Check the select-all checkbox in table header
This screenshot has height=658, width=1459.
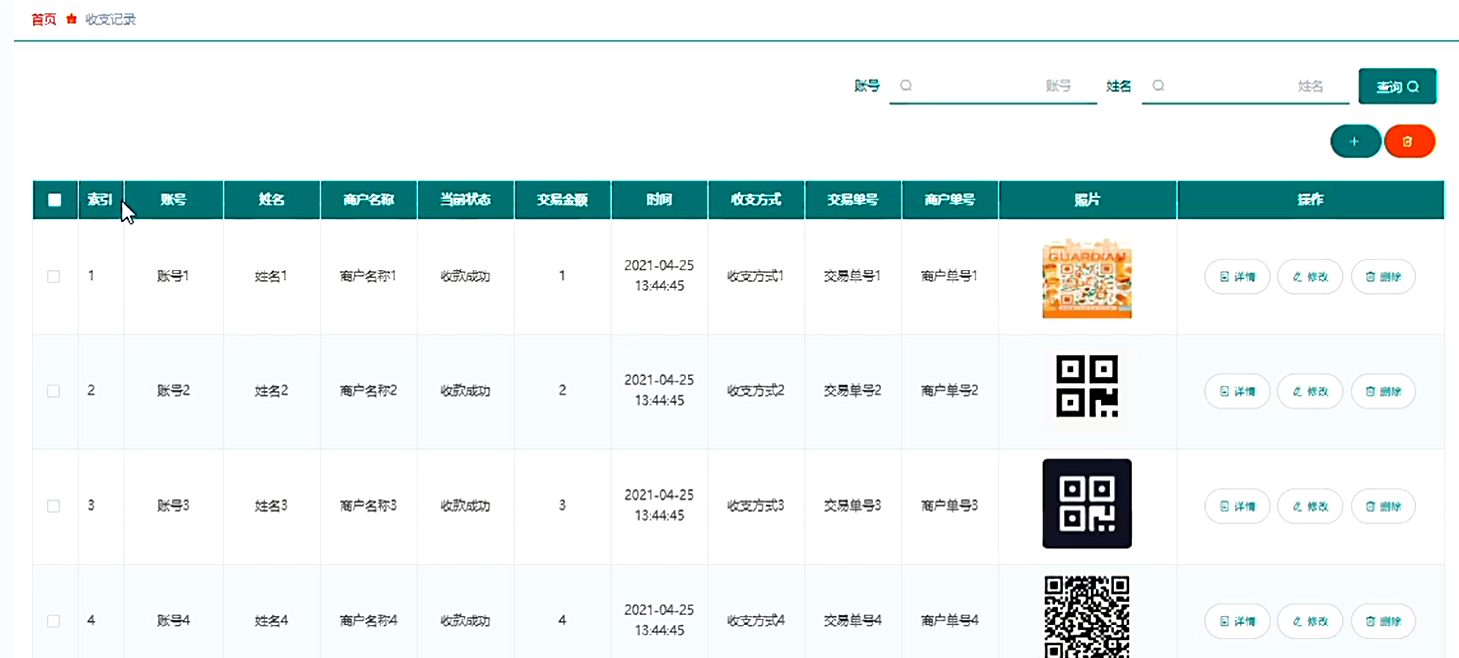point(54,199)
